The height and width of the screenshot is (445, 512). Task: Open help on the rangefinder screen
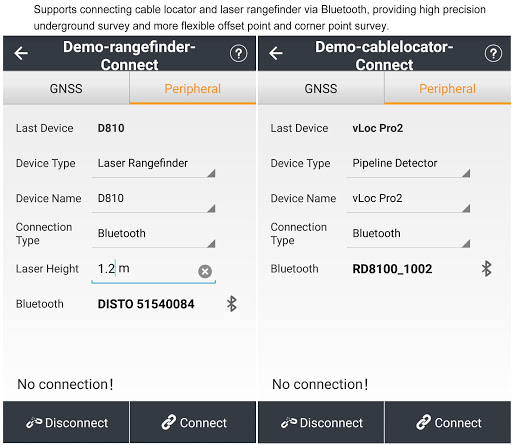click(x=238, y=53)
